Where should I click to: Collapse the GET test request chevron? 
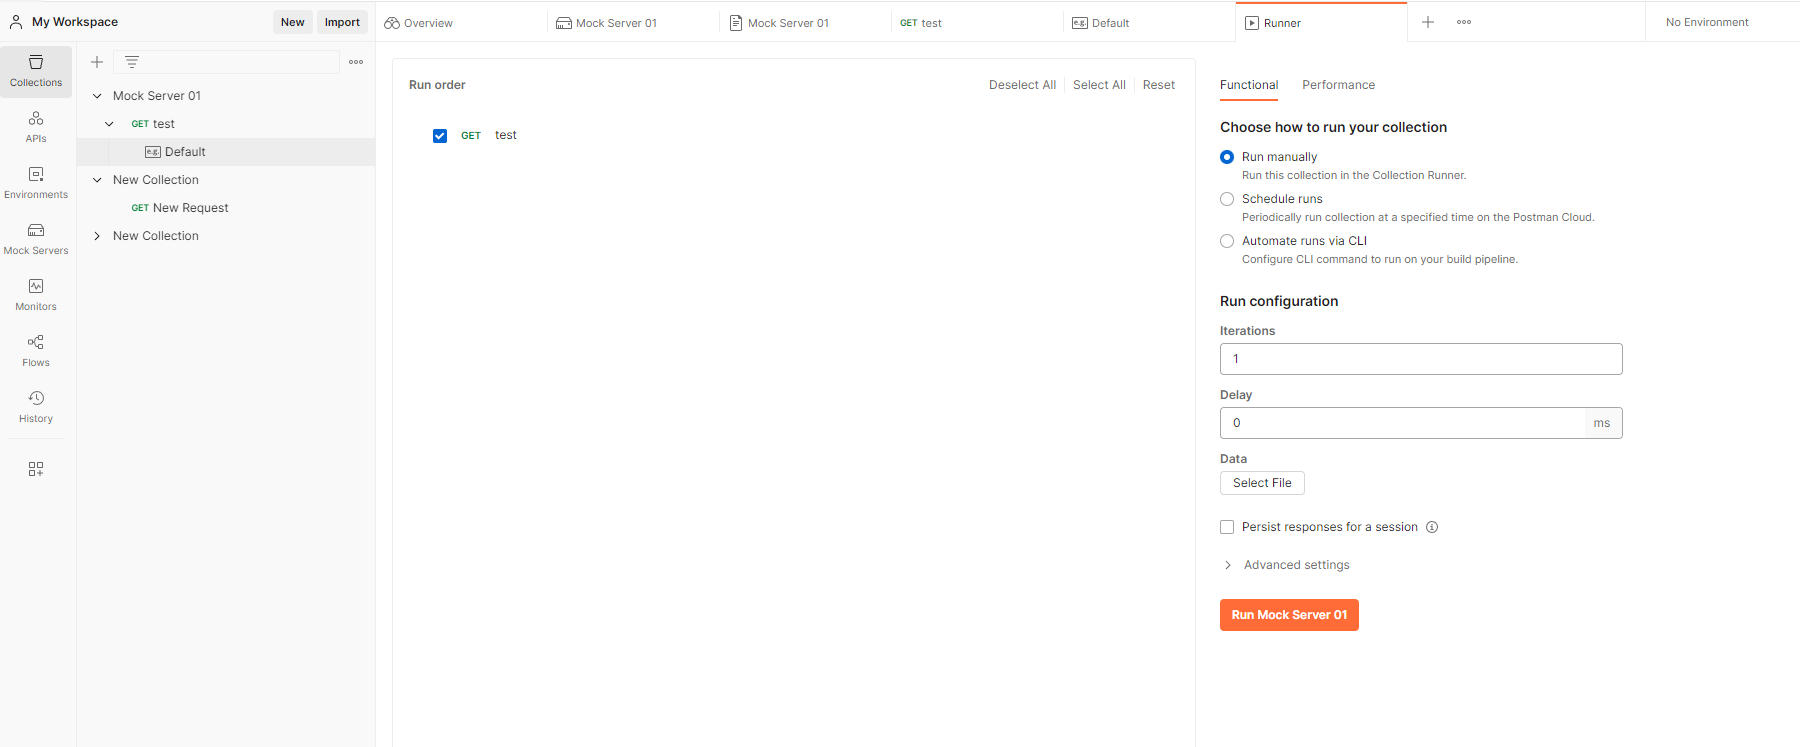pyautogui.click(x=109, y=124)
